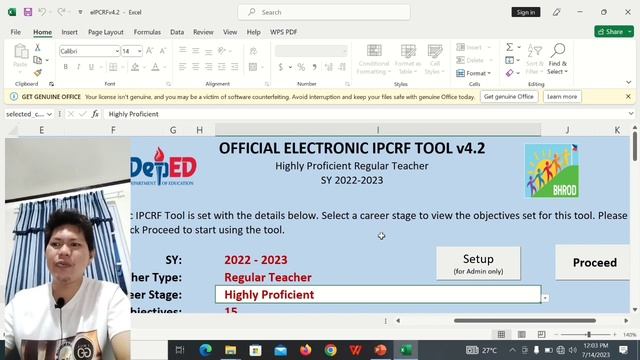This screenshot has height=360, width=640.
Task: Open the Career Stage dropdown arrow
Action: (545, 298)
